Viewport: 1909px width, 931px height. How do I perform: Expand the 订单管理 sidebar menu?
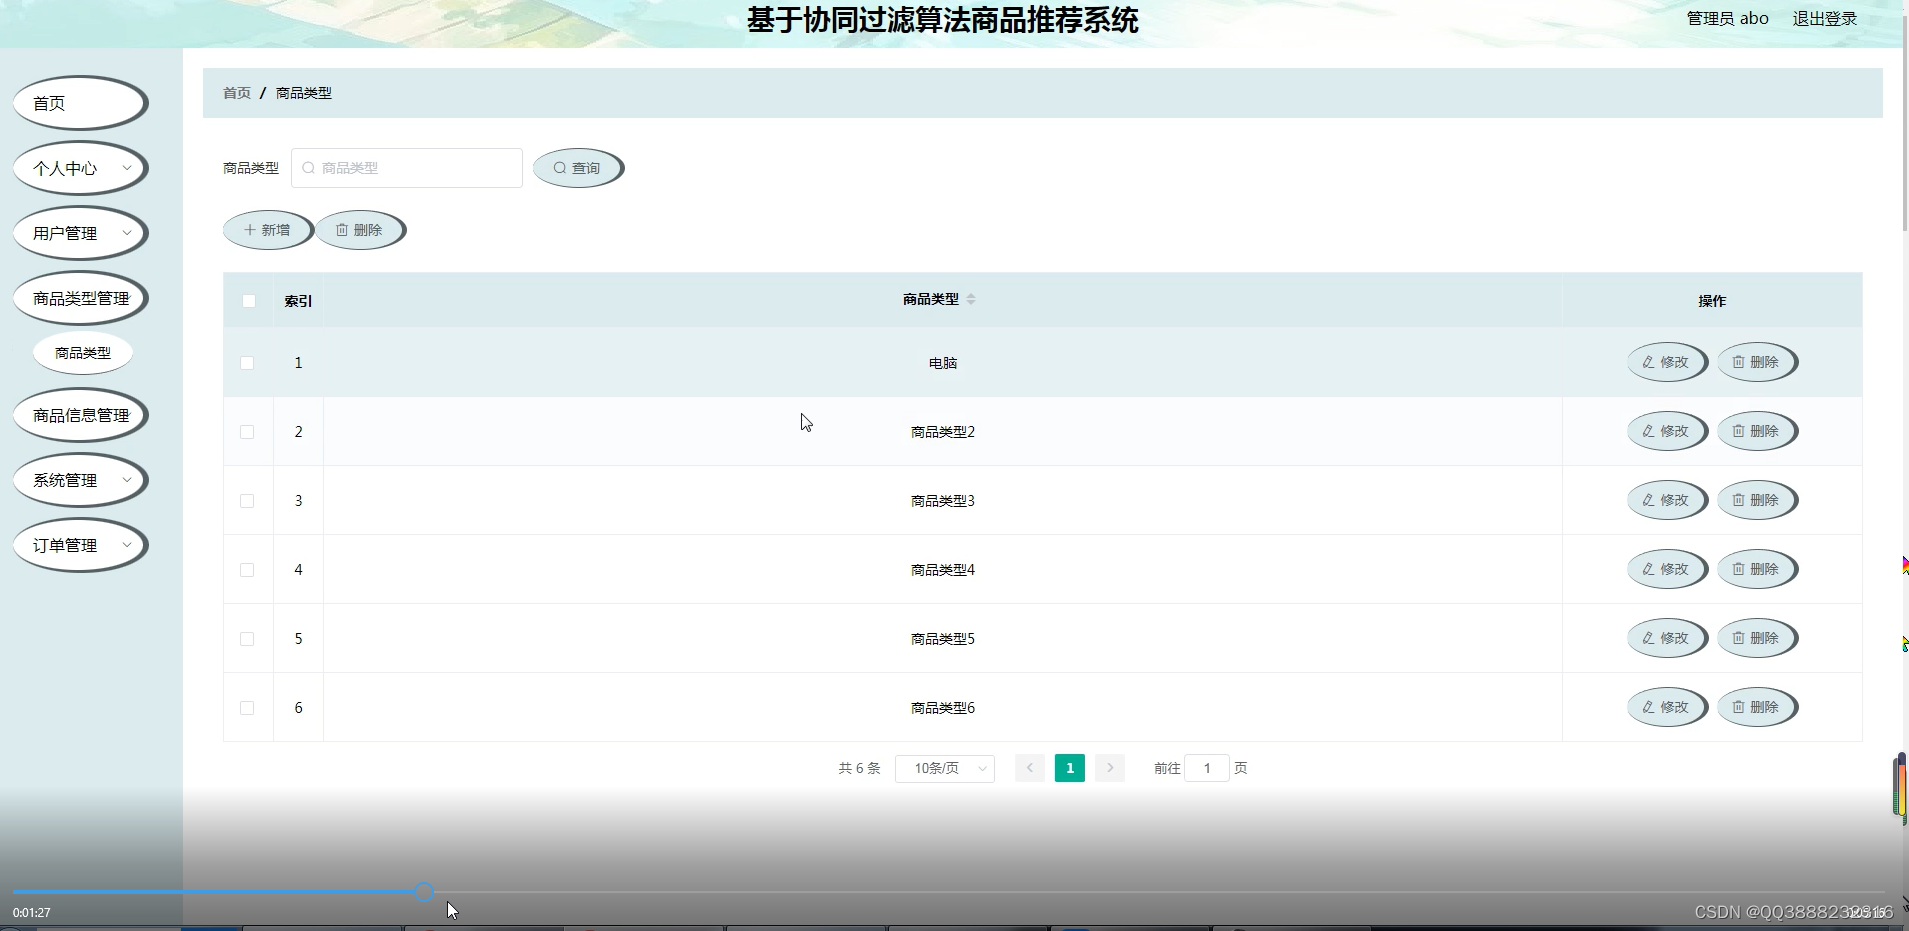click(80, 545)
